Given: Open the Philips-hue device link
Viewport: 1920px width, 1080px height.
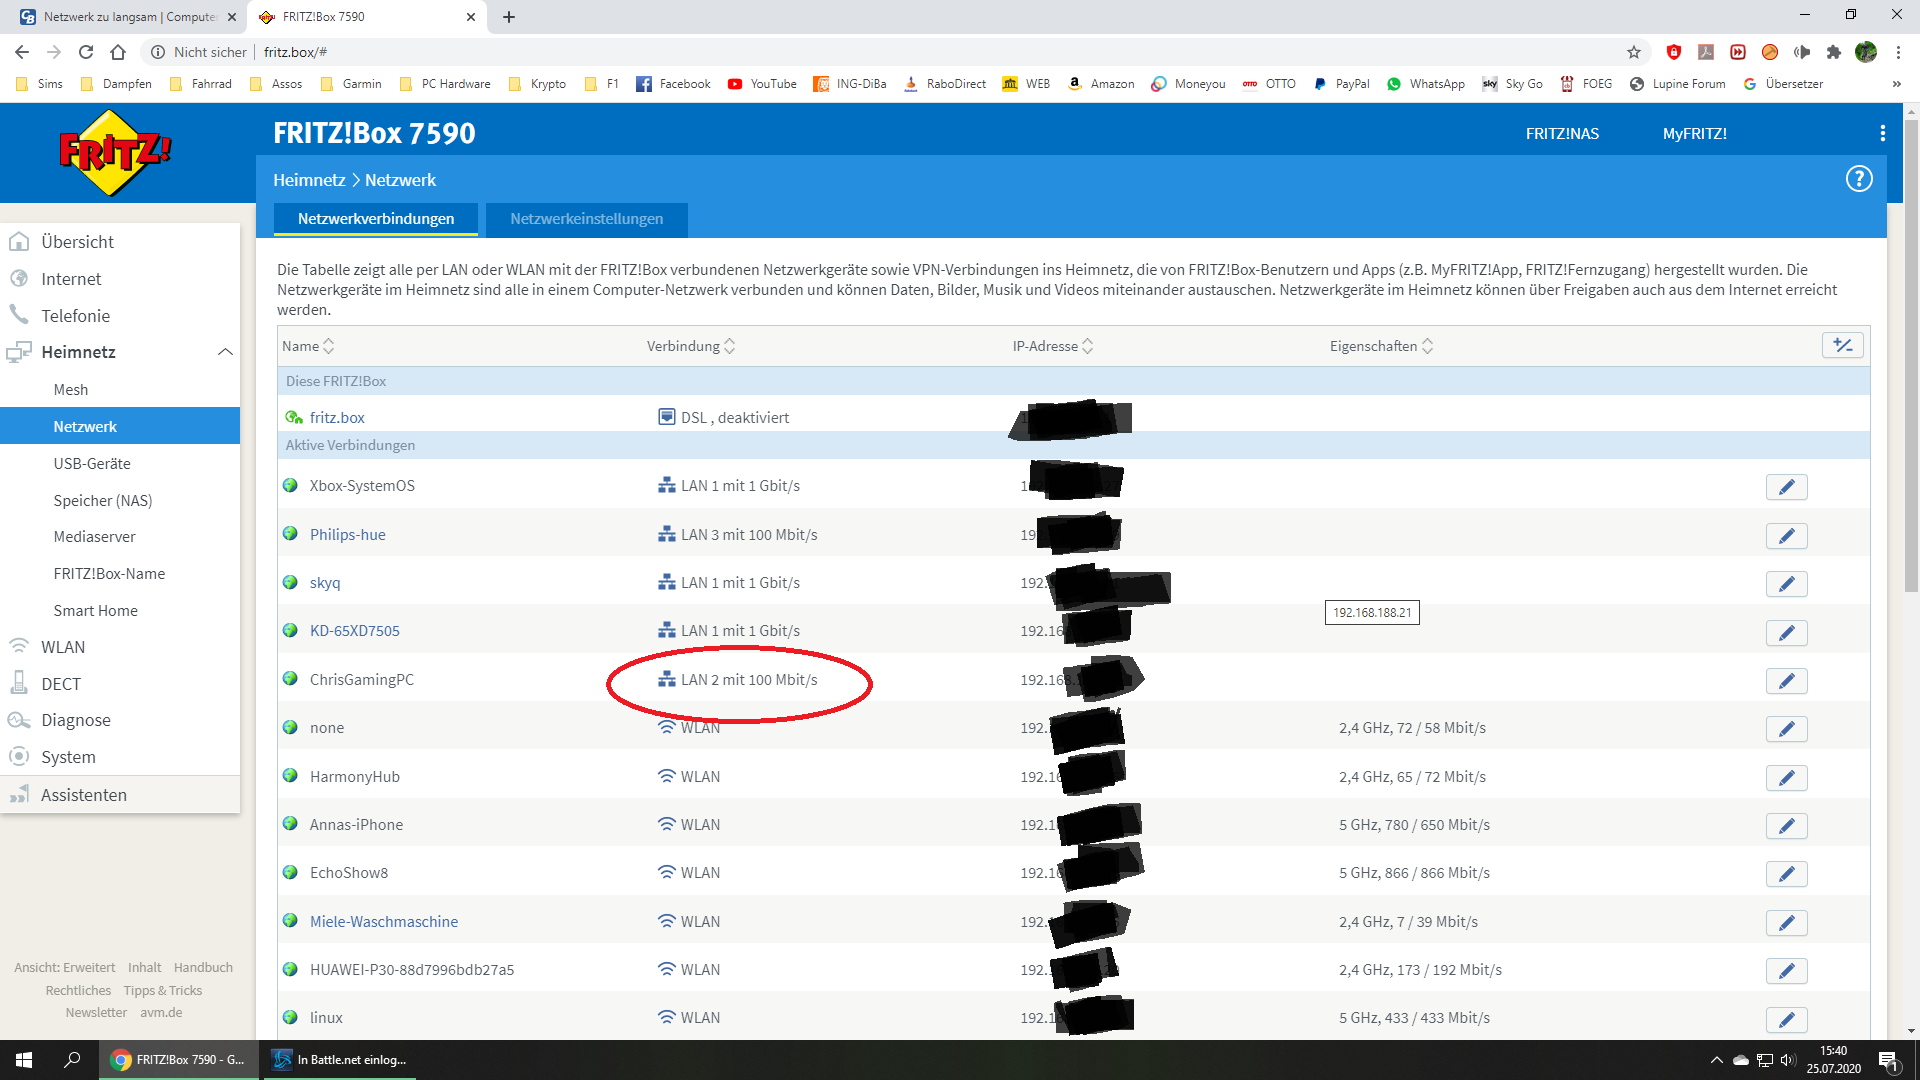Looking at the screenshot, I should point(347,535).
